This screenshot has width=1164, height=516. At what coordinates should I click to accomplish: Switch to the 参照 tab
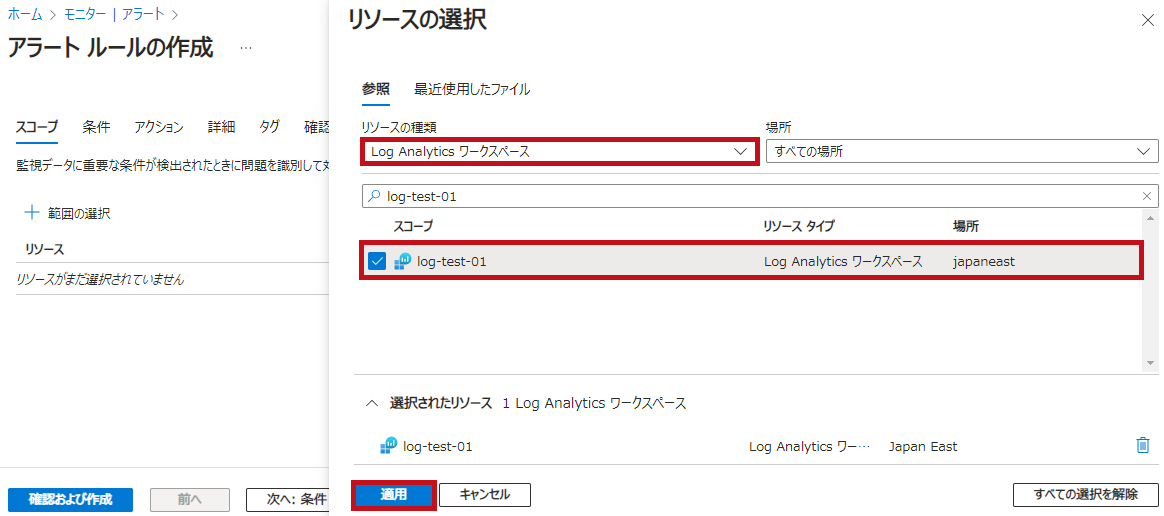(375, 89)
